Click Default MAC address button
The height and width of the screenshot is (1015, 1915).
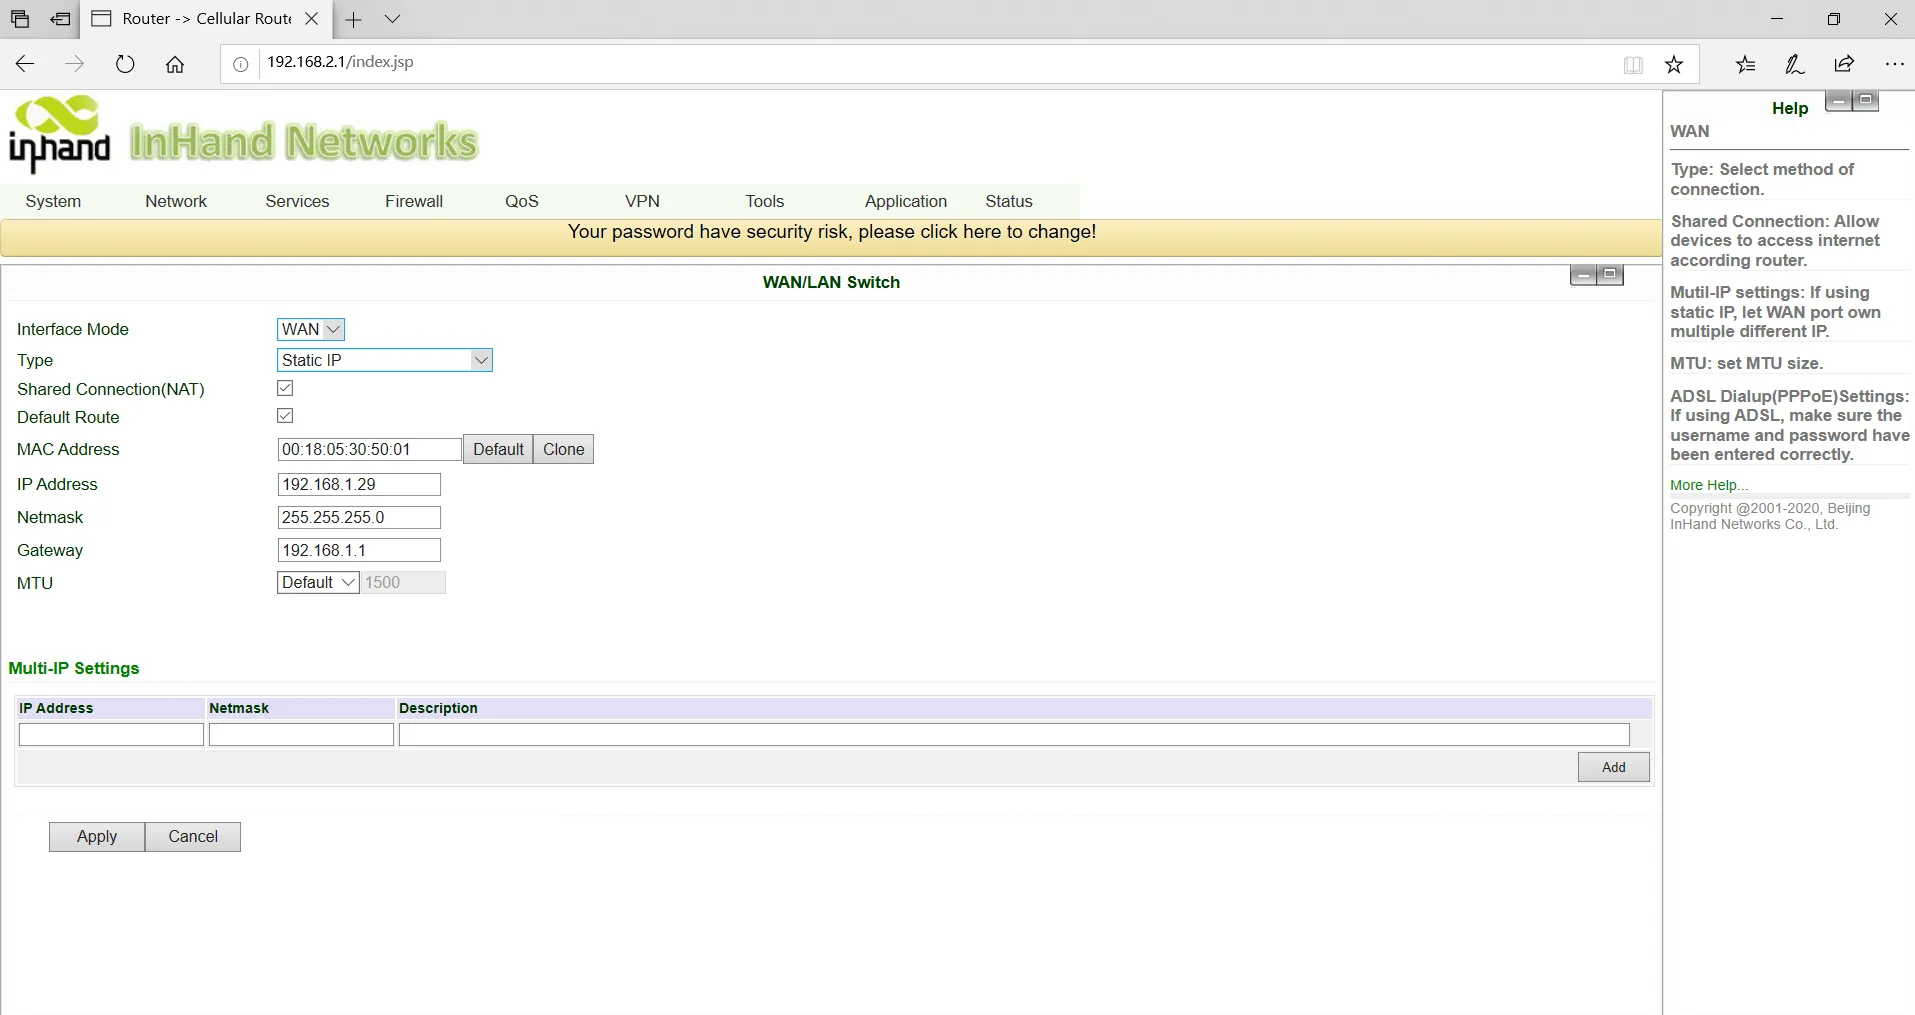tap(498, 449)
